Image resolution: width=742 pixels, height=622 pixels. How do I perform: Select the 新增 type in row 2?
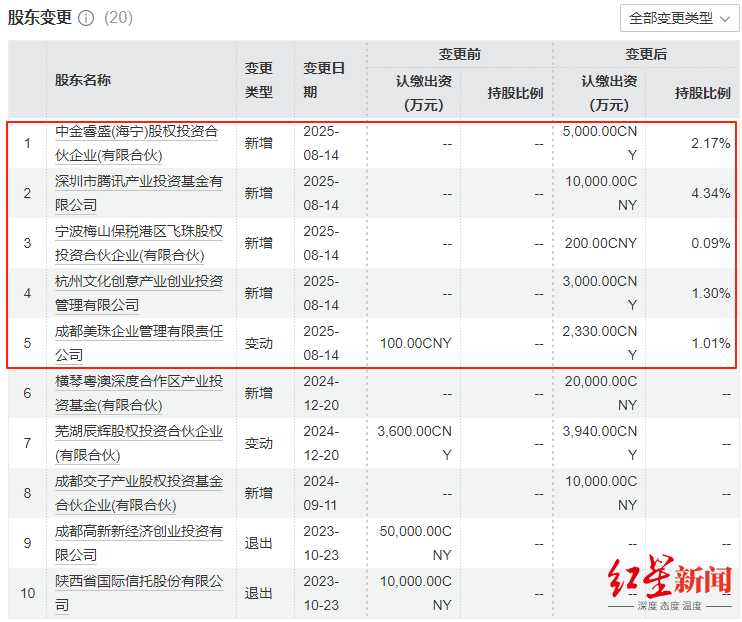258,193
